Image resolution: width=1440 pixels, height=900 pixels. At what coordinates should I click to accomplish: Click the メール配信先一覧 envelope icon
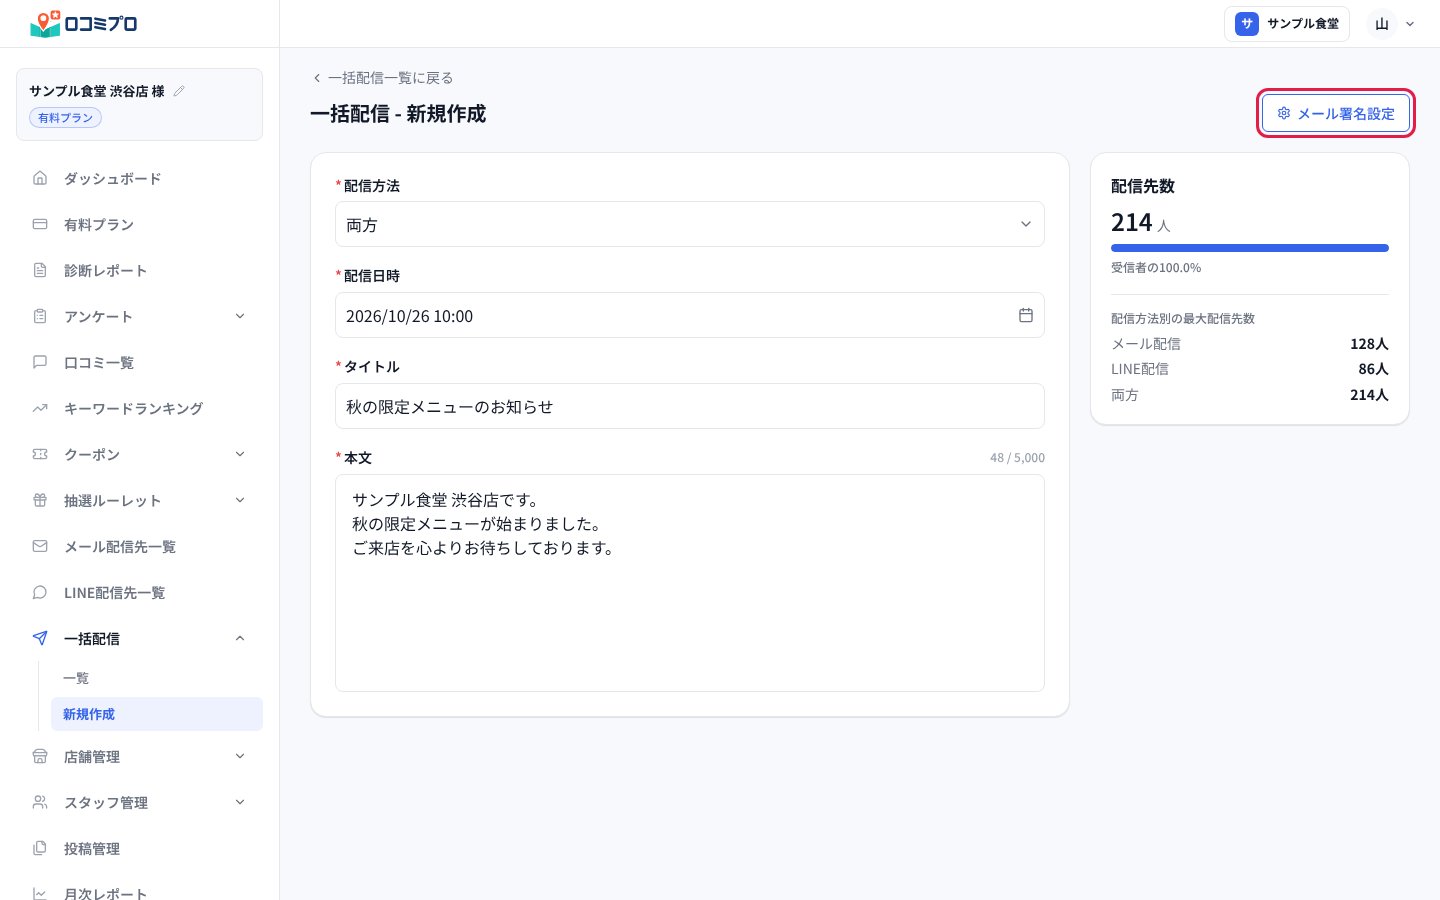[40, 546]
